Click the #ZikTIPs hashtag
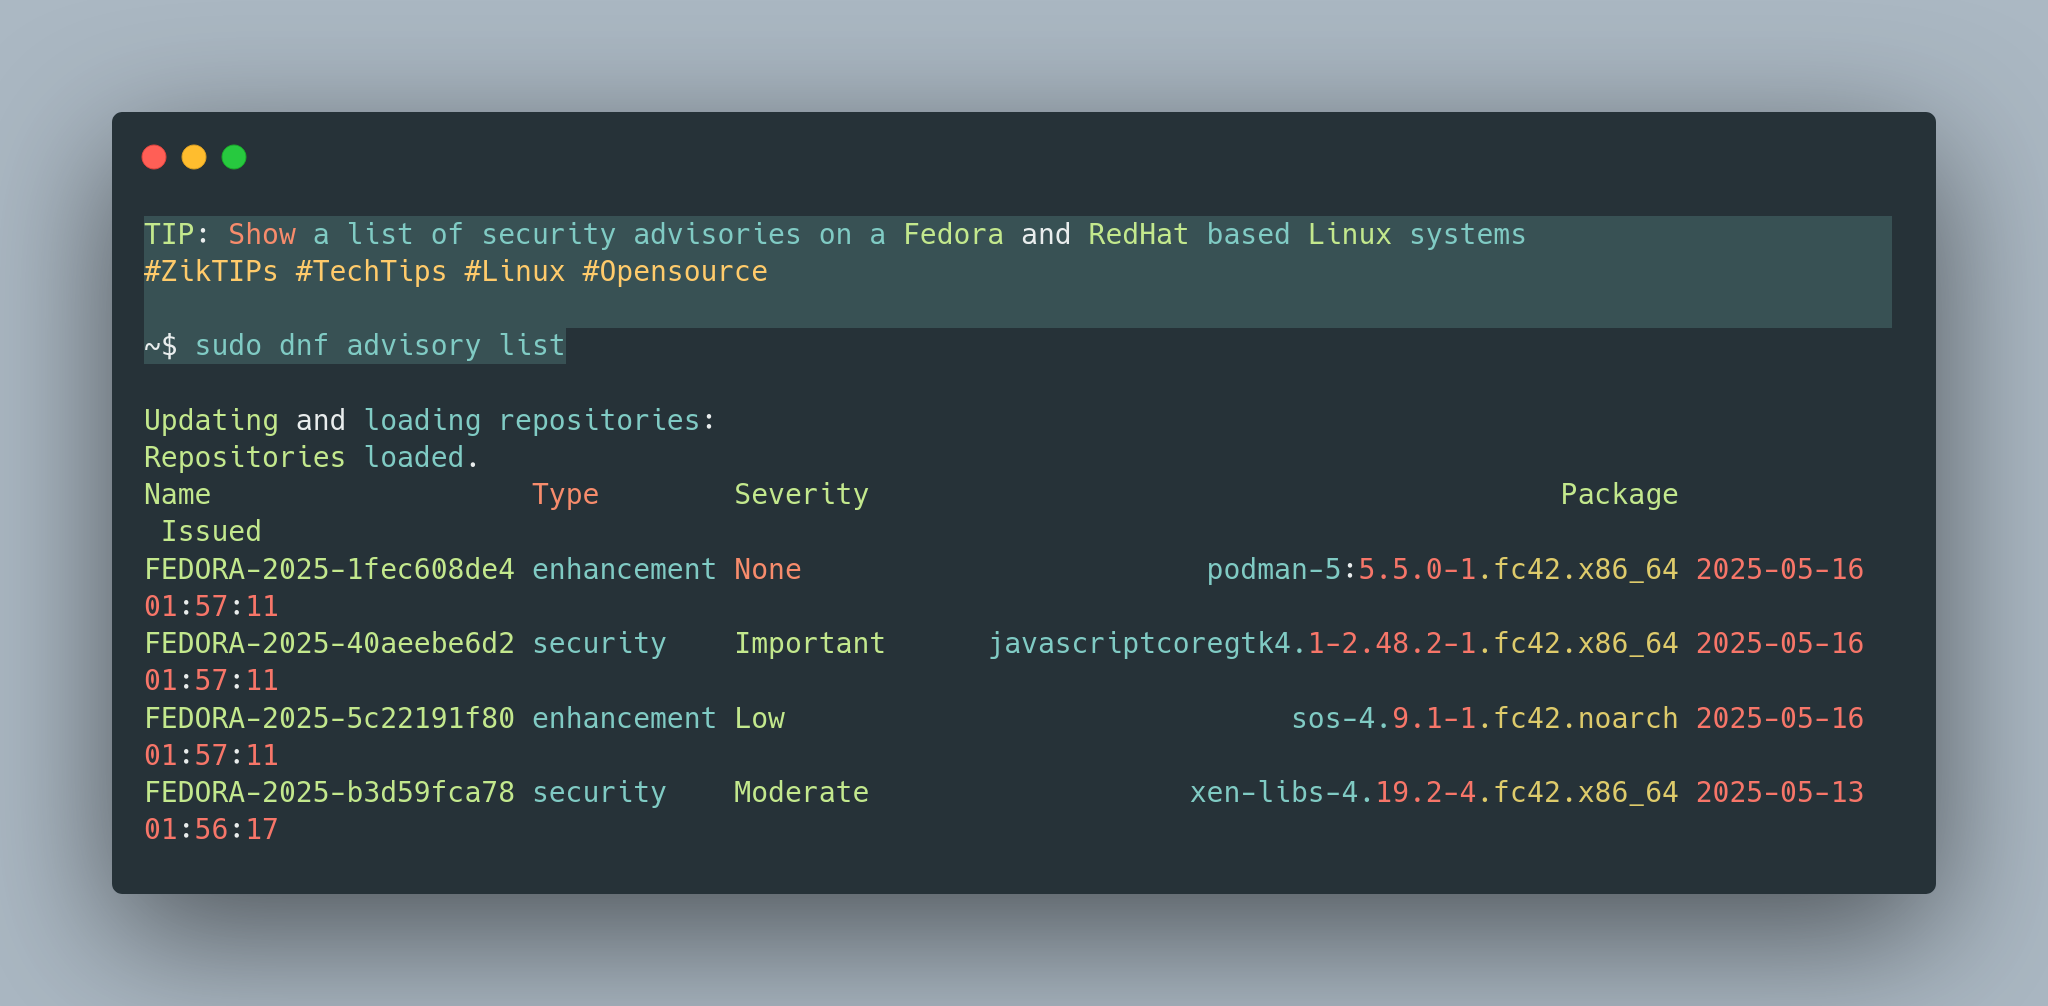2048x1006 pixels. tap(211, 272)
